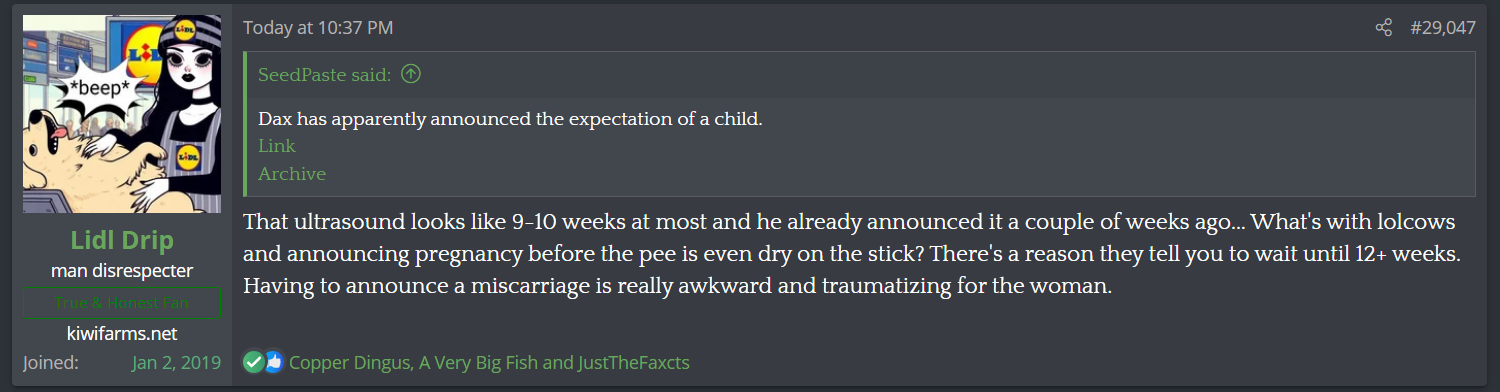Open the Archive link in the quote
This screenshot has width=1500, height=392.
pos(292,174)
